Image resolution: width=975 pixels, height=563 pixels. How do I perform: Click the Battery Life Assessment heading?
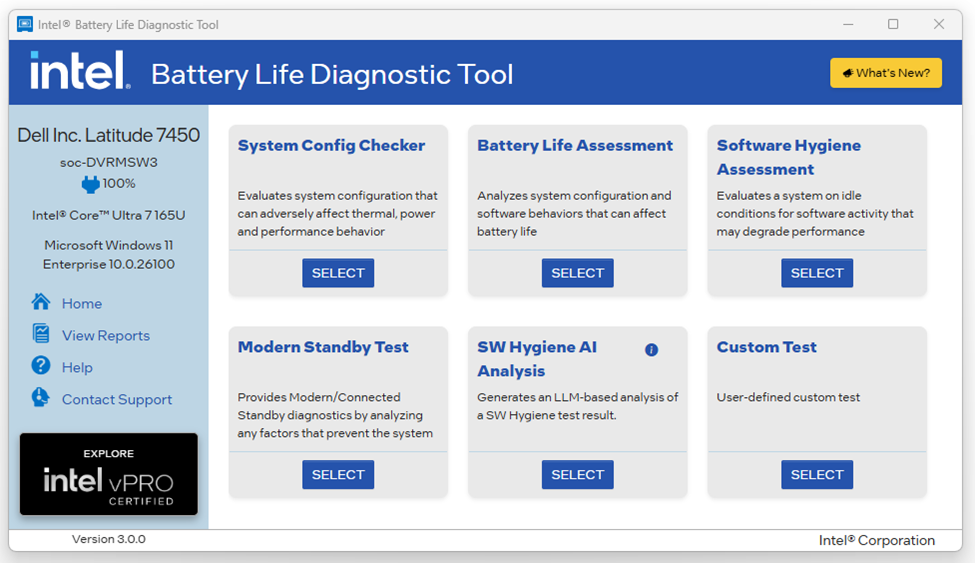click(575, 146)
